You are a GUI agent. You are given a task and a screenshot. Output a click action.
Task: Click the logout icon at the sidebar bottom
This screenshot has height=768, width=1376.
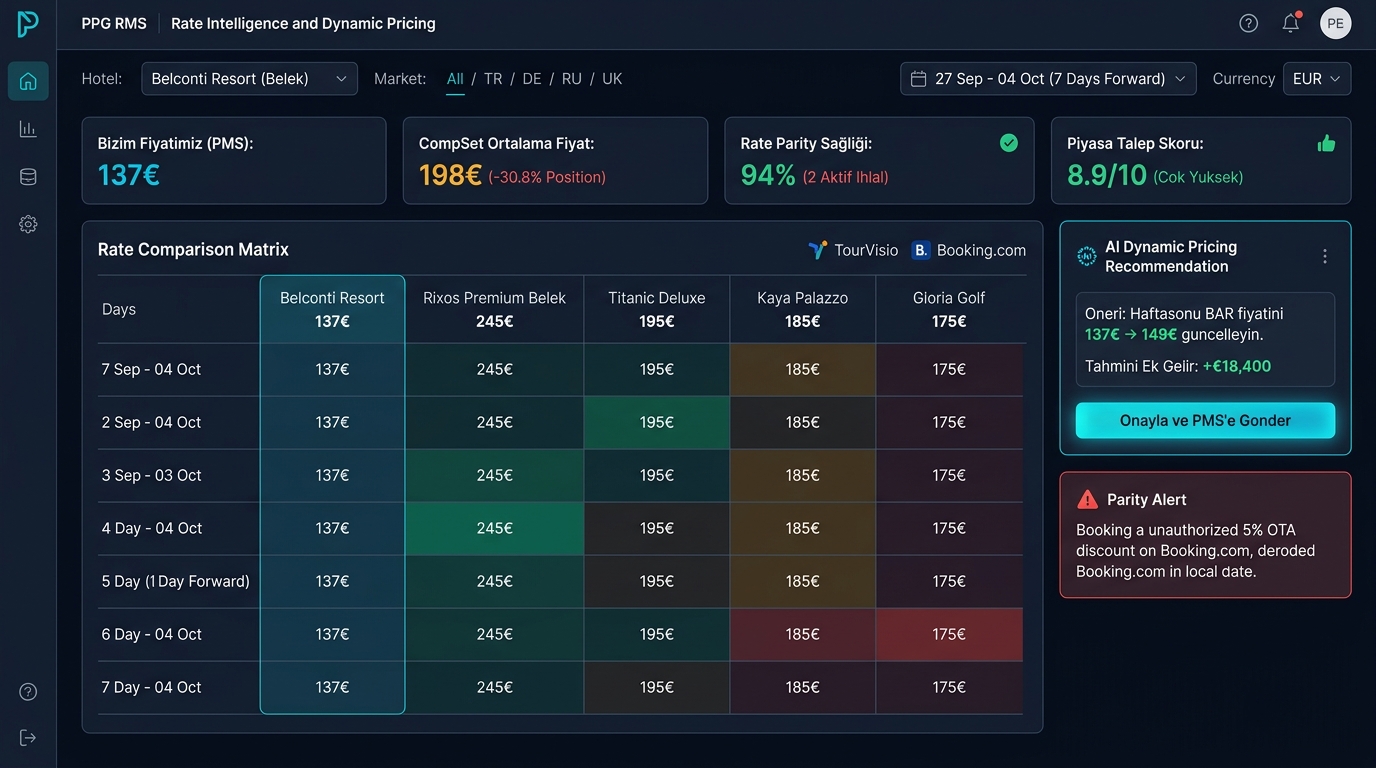[x=28, y=738]
